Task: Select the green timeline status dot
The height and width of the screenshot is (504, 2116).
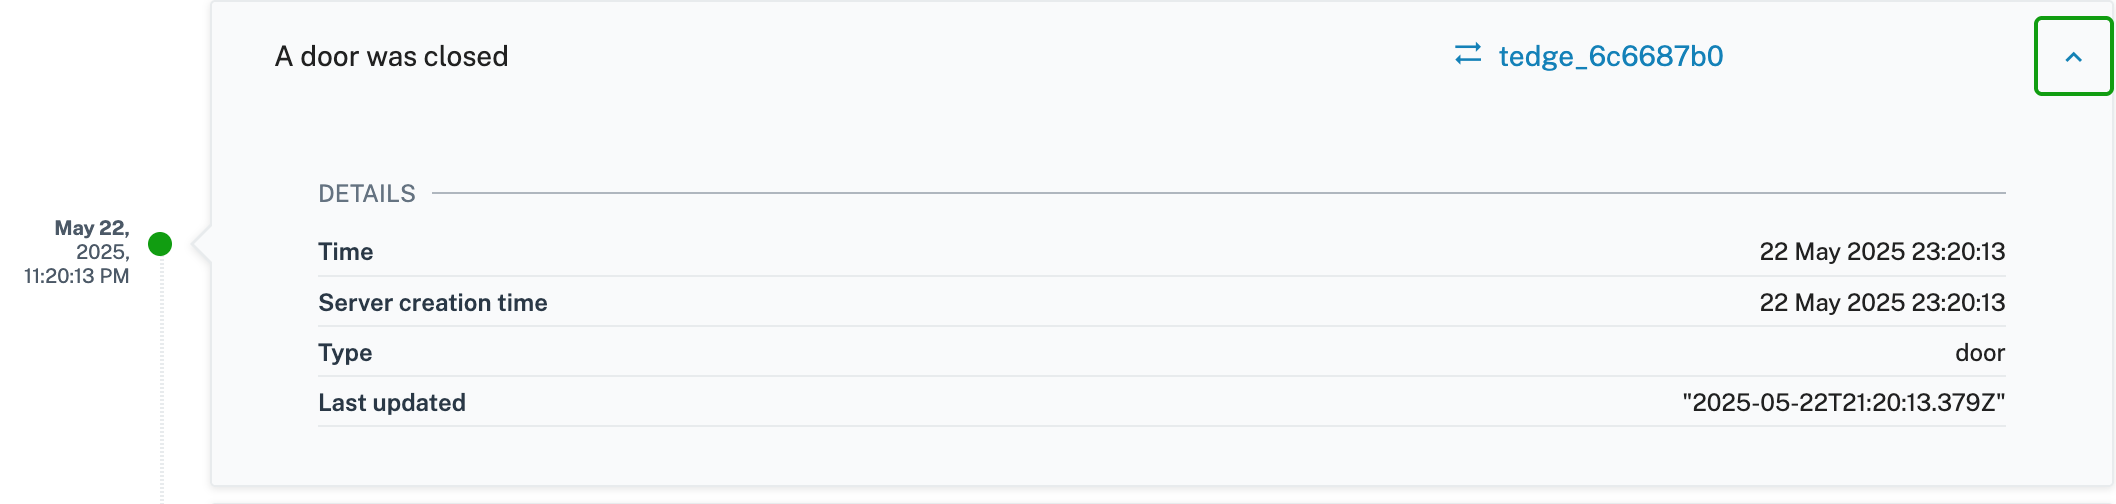Action: pyautogui.click(x=160, y=244)
